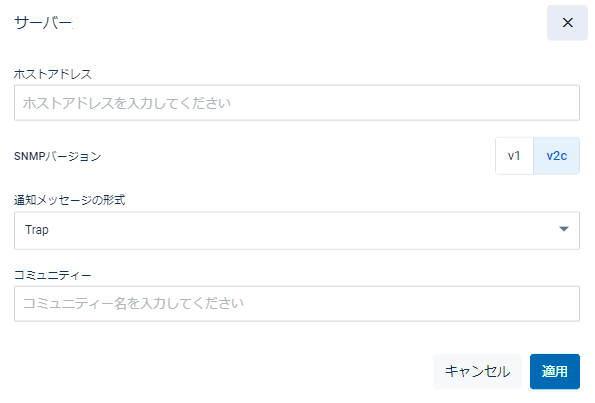Click placeholder コミュニティー名を入力してください
The width and height of the screenshot is (595, 403).
[133, 304]
